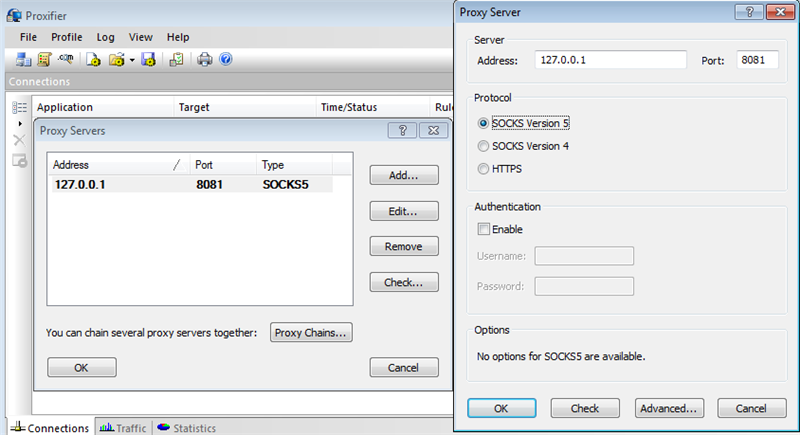Viewport: 800px width, 435px height.
Task: Expand Open Profile dropdown arrow
Action: (132, 60)
